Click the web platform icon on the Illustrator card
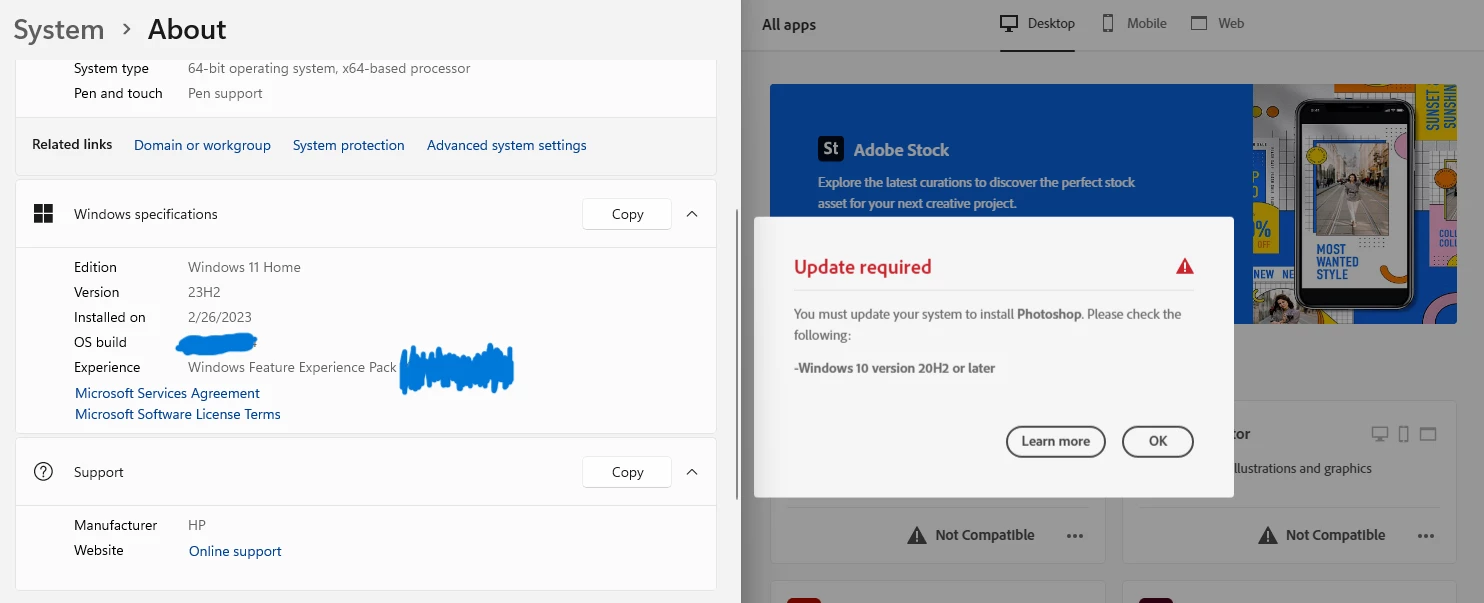Screen dimensions: 1484x603 1428,434
